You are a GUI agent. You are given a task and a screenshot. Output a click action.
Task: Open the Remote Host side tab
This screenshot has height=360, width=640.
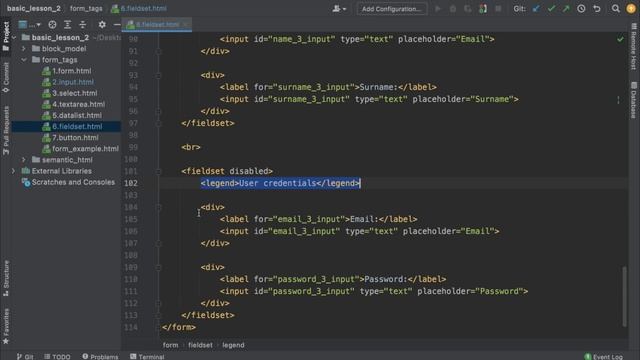pyautogui.click(x=634, y=47)
